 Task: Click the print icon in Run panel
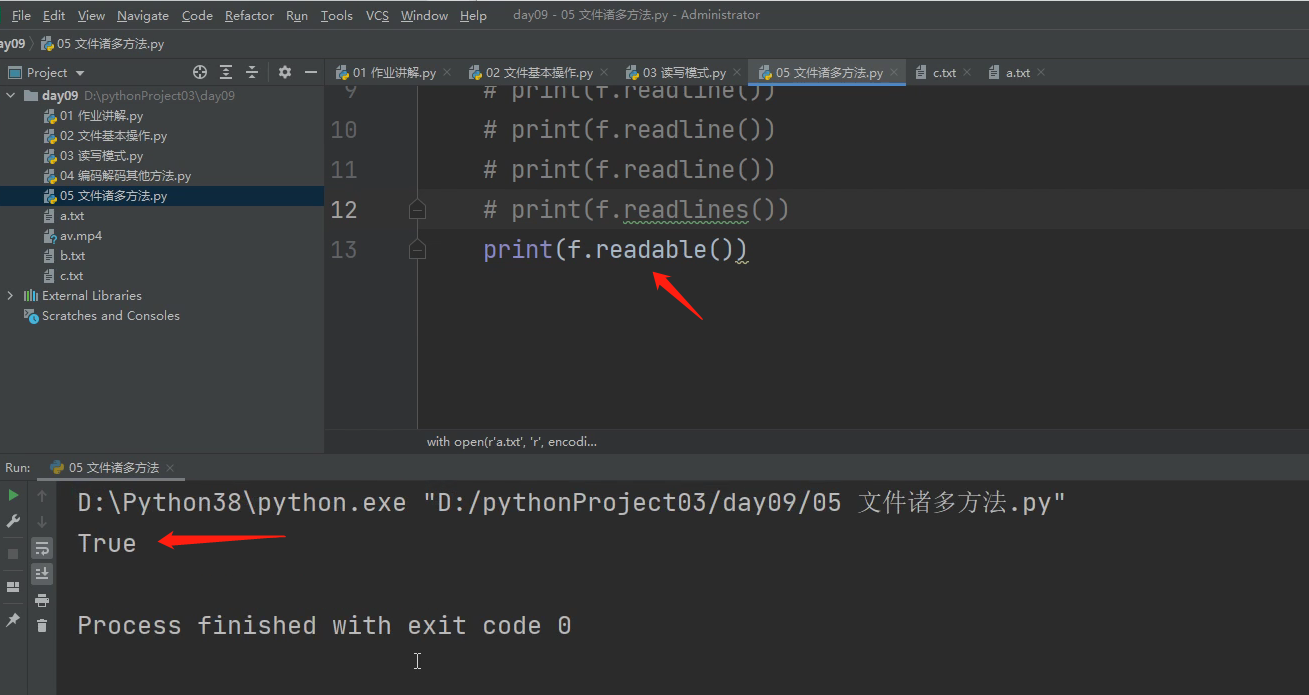(x=42, y=600)
